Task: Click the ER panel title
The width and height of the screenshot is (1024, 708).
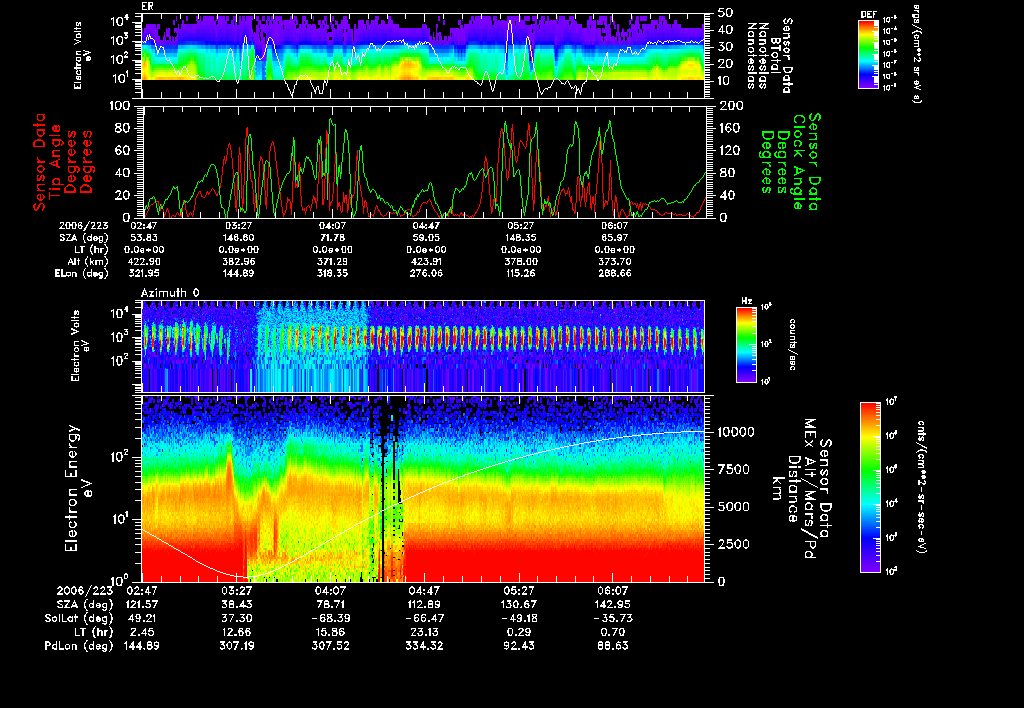Action: tap(147, 6)
